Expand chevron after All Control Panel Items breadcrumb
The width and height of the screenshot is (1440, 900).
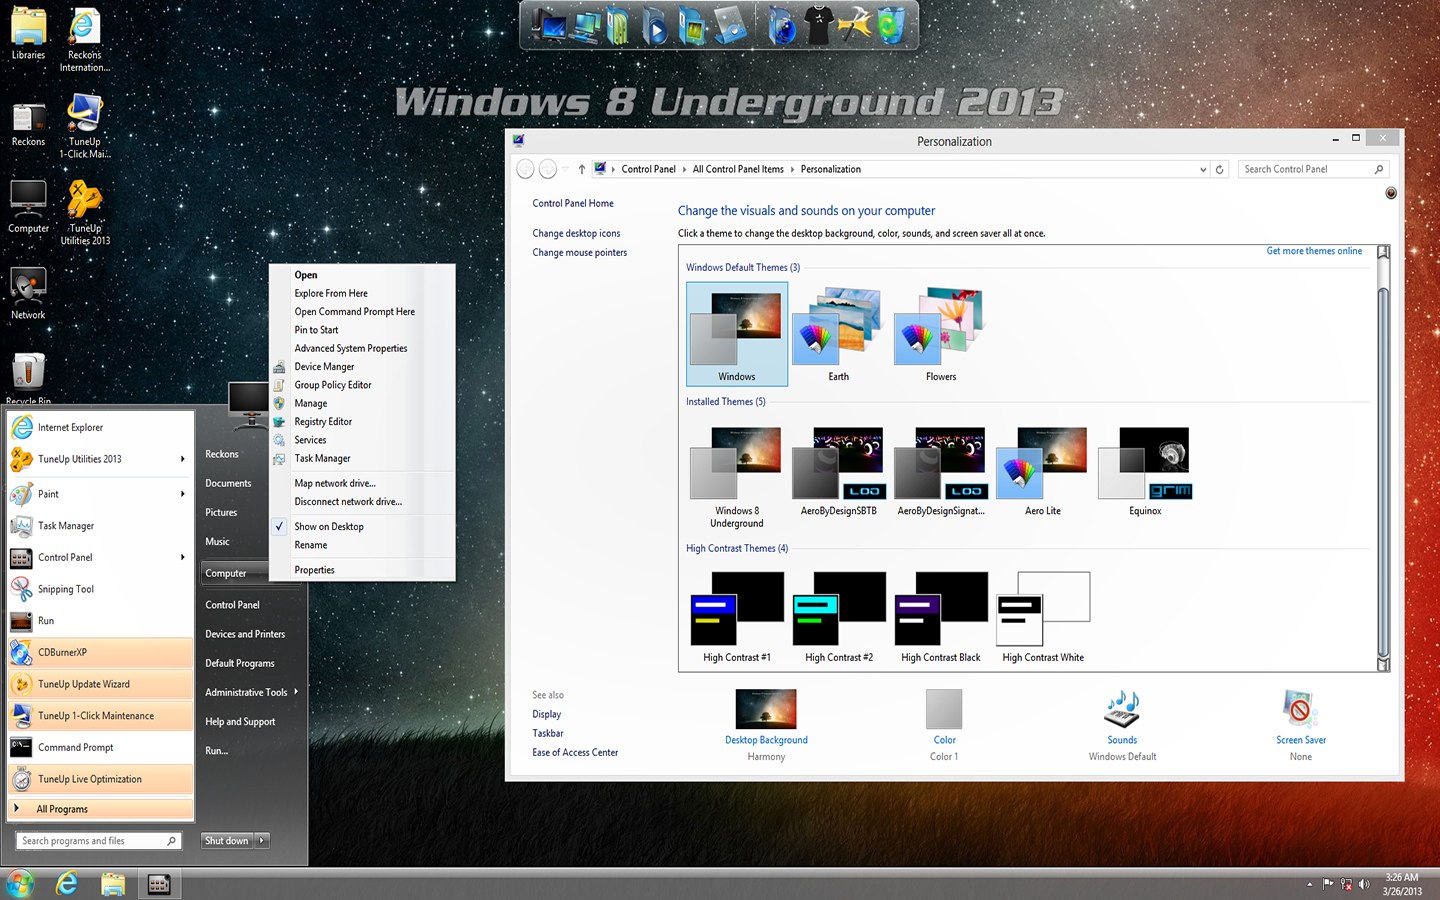point(792,169)
